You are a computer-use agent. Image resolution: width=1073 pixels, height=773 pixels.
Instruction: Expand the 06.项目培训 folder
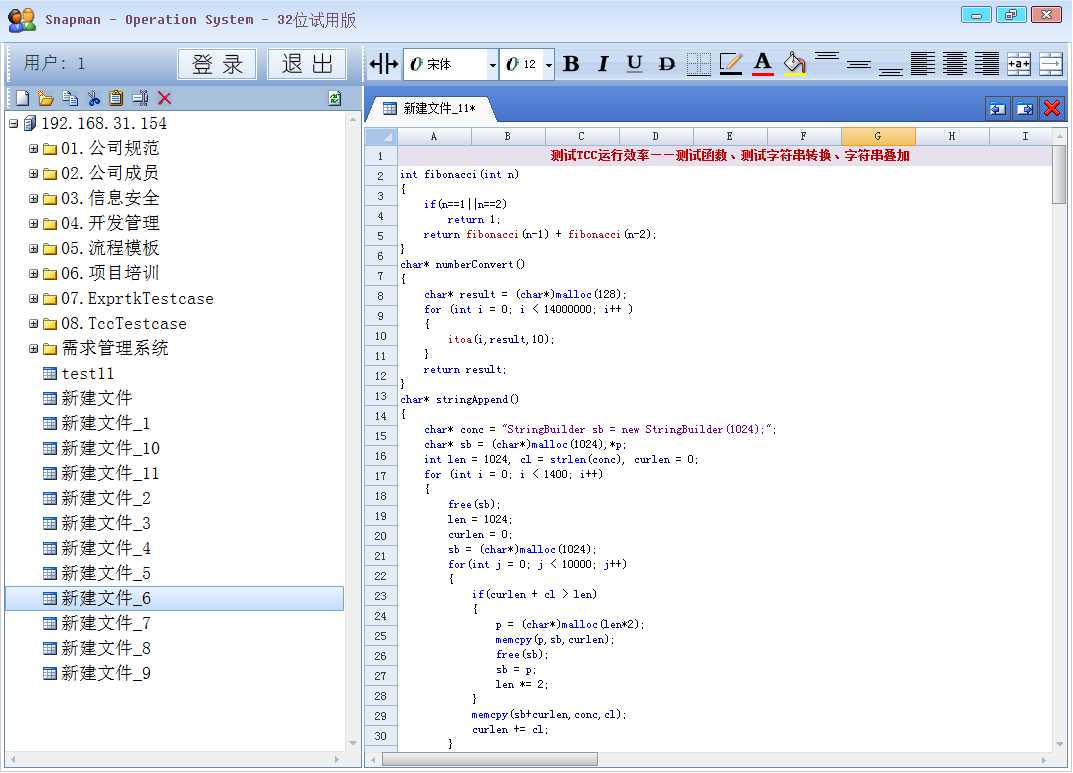pos(33,274)
